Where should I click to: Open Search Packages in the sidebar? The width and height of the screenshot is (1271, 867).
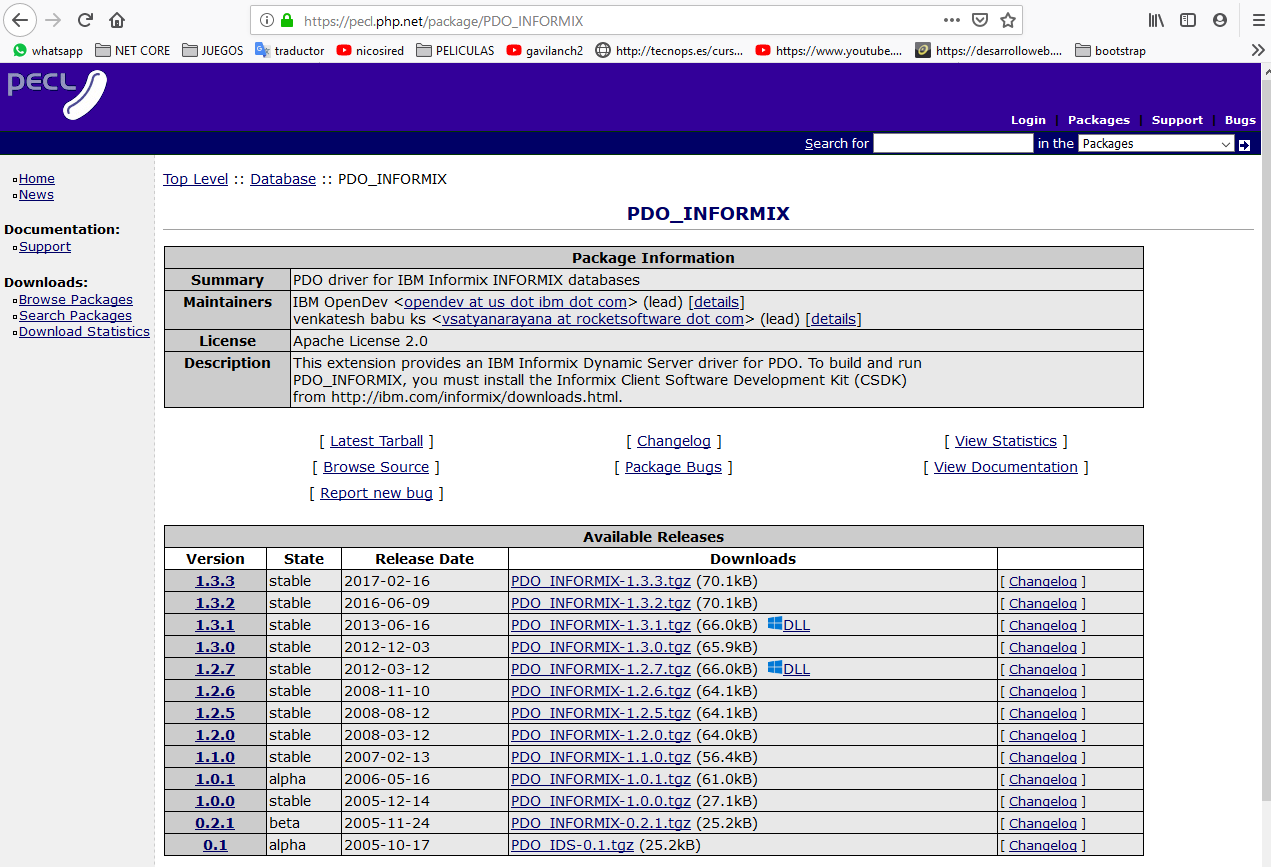pyautogui.click(x=75, y=316)
